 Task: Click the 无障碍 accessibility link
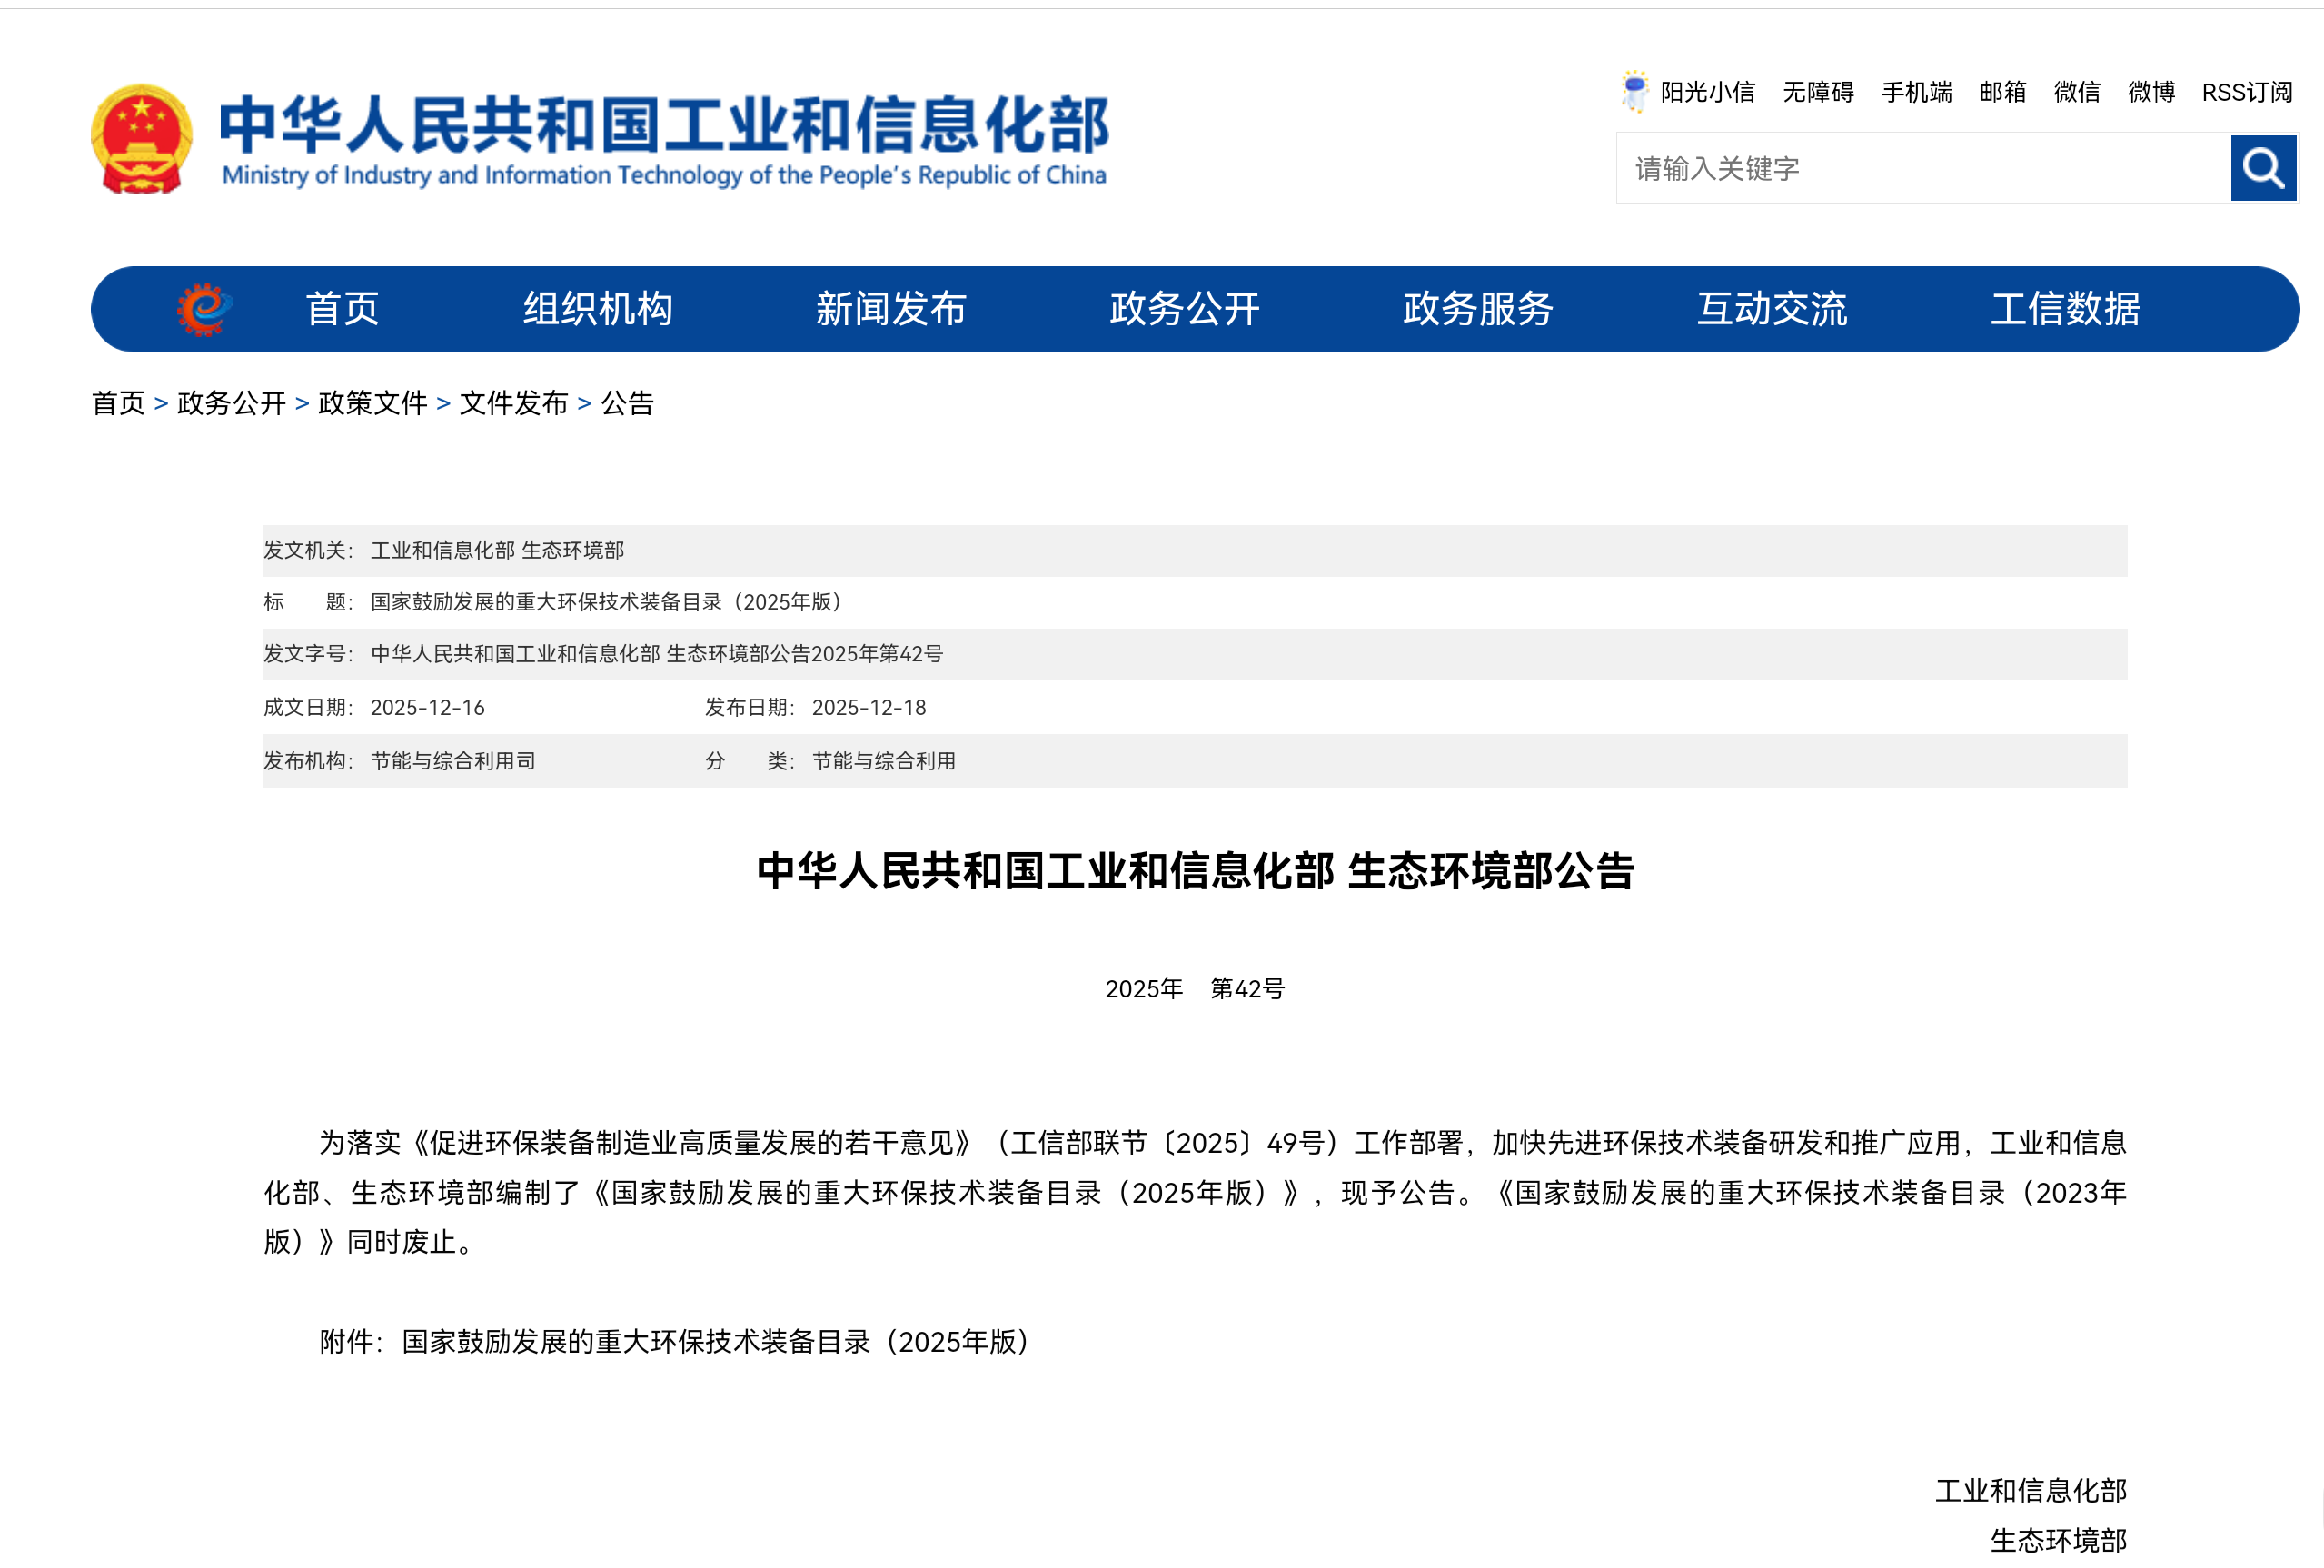[x=1817, y=92]
